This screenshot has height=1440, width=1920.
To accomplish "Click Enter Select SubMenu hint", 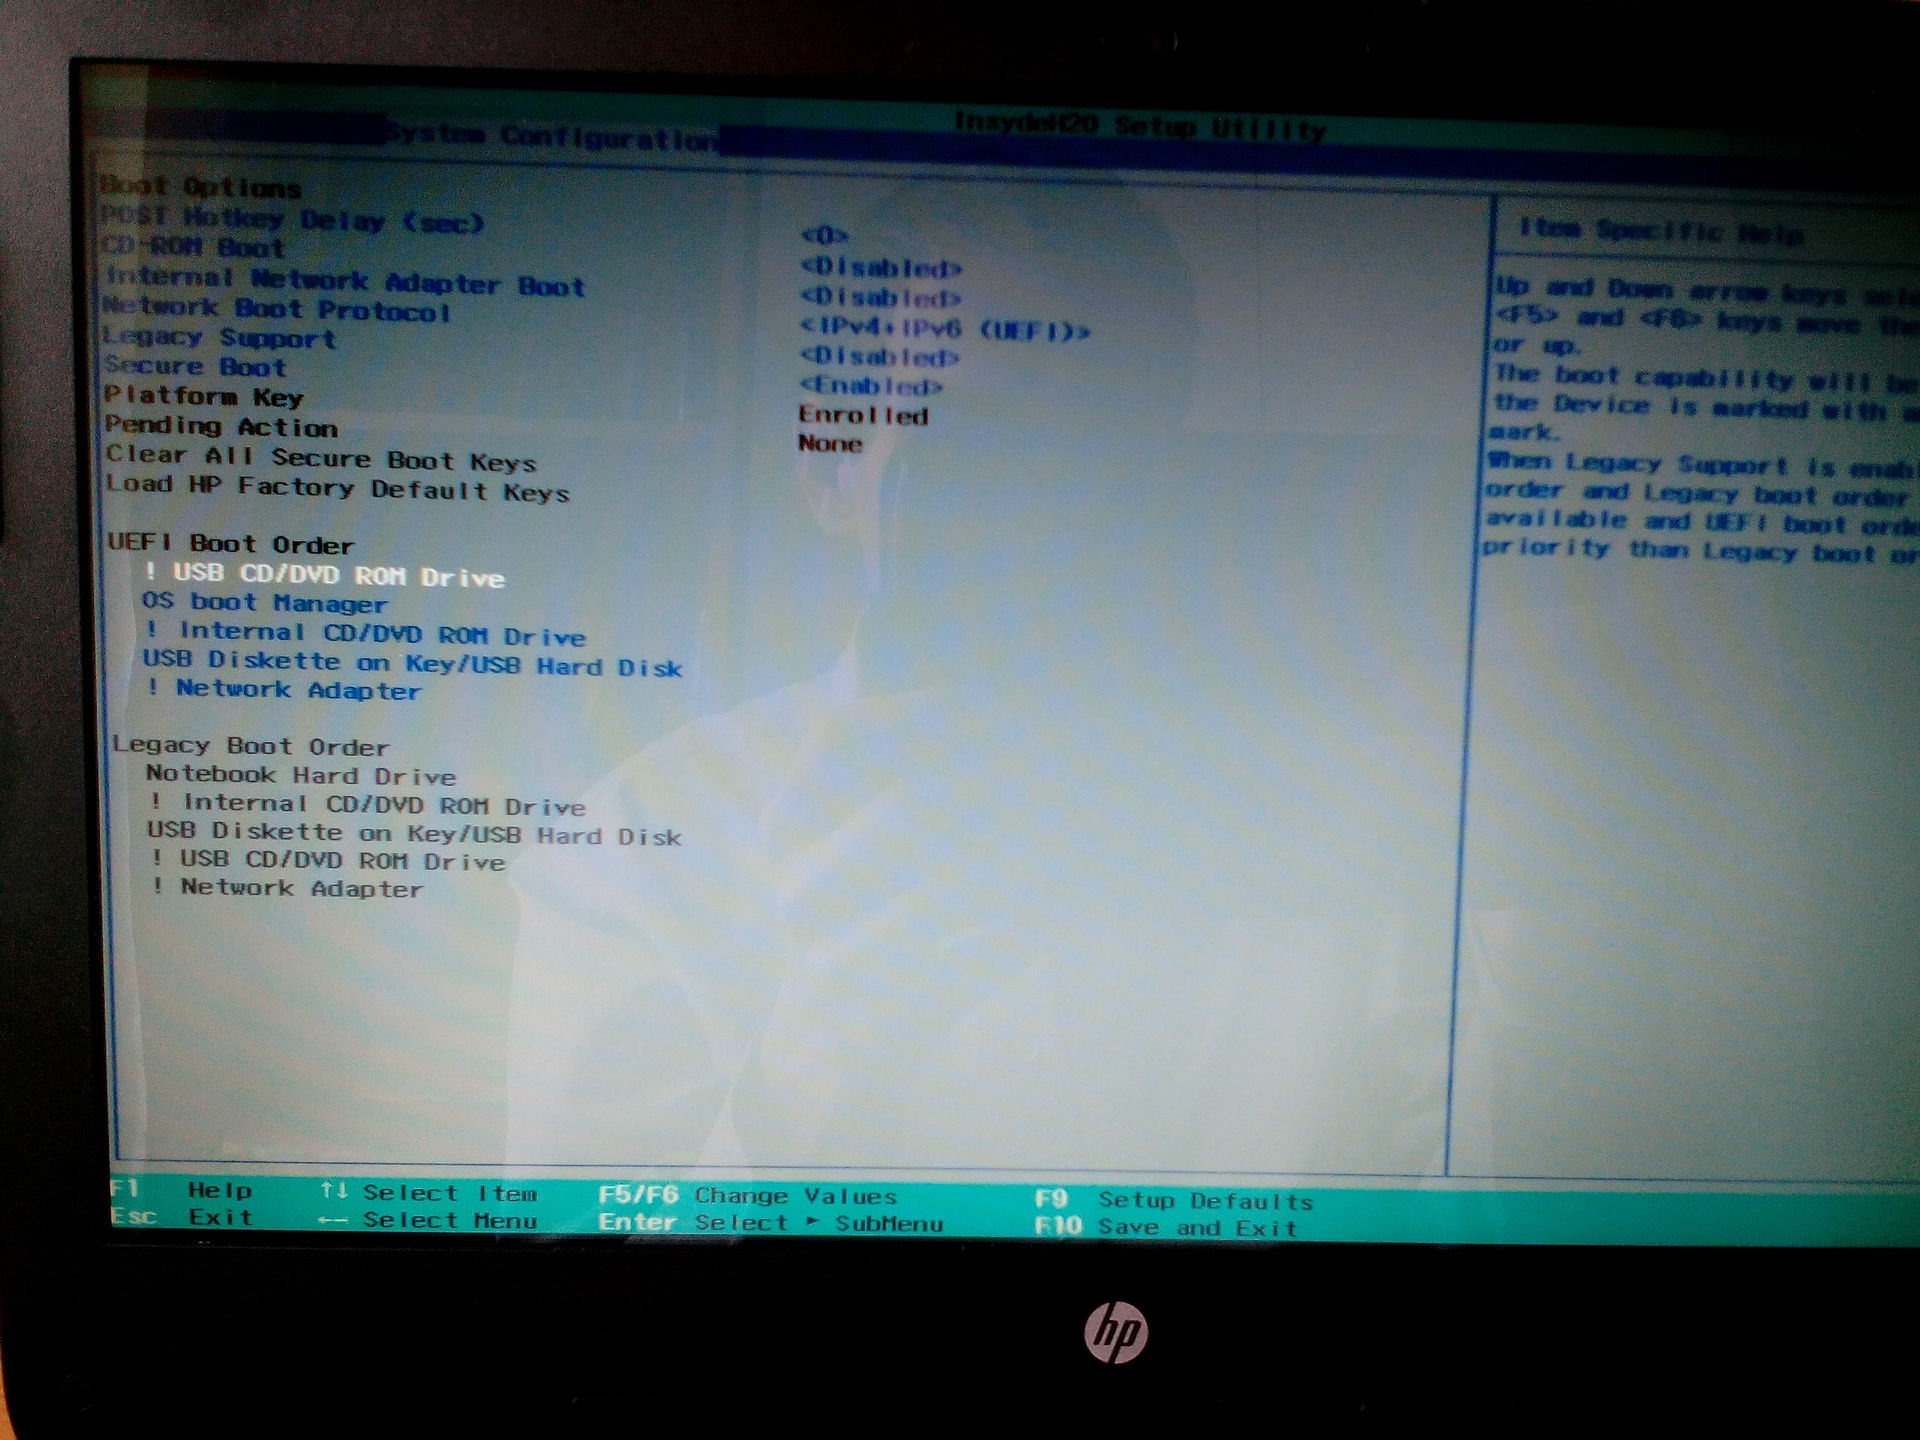I will tap(771, 1223).
